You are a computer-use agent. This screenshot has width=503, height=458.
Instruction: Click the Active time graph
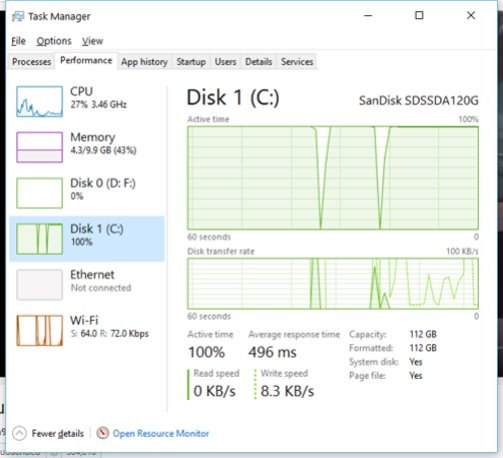pos(333,178)
